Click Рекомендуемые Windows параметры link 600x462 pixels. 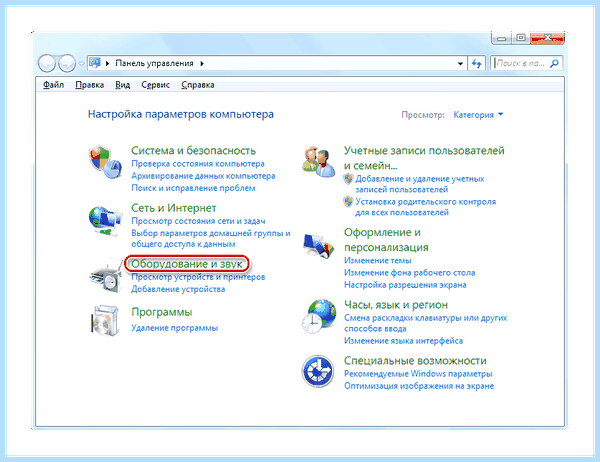pyautogui.click(x=418, y=374)
